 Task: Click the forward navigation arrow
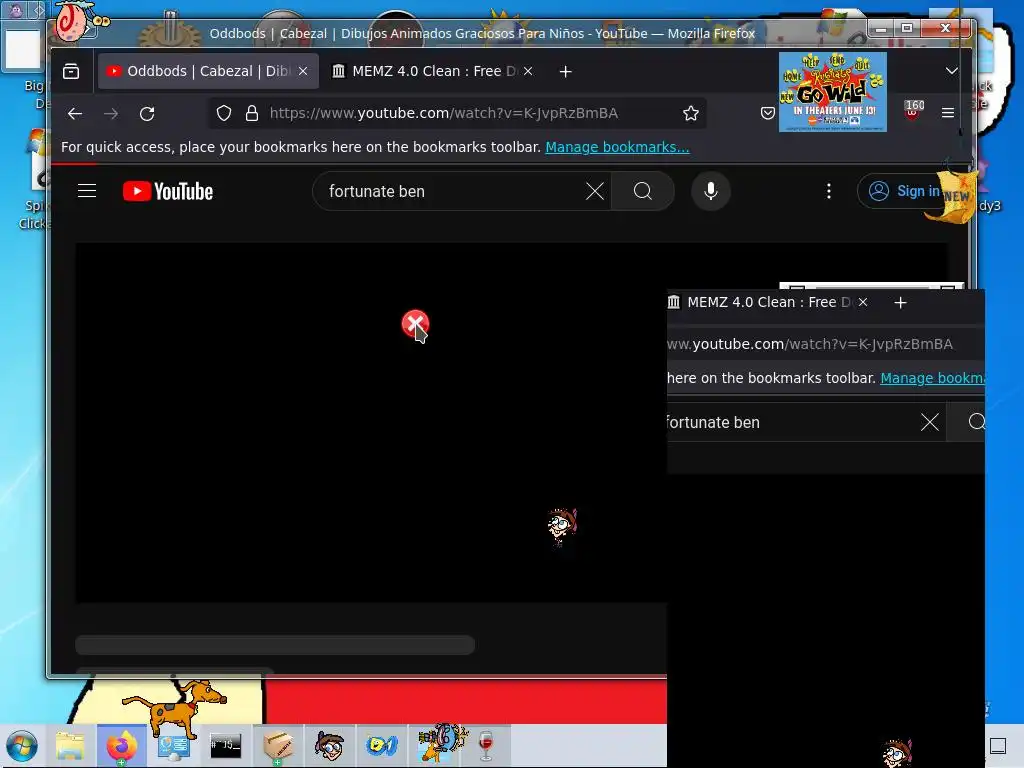click(111, 114)
